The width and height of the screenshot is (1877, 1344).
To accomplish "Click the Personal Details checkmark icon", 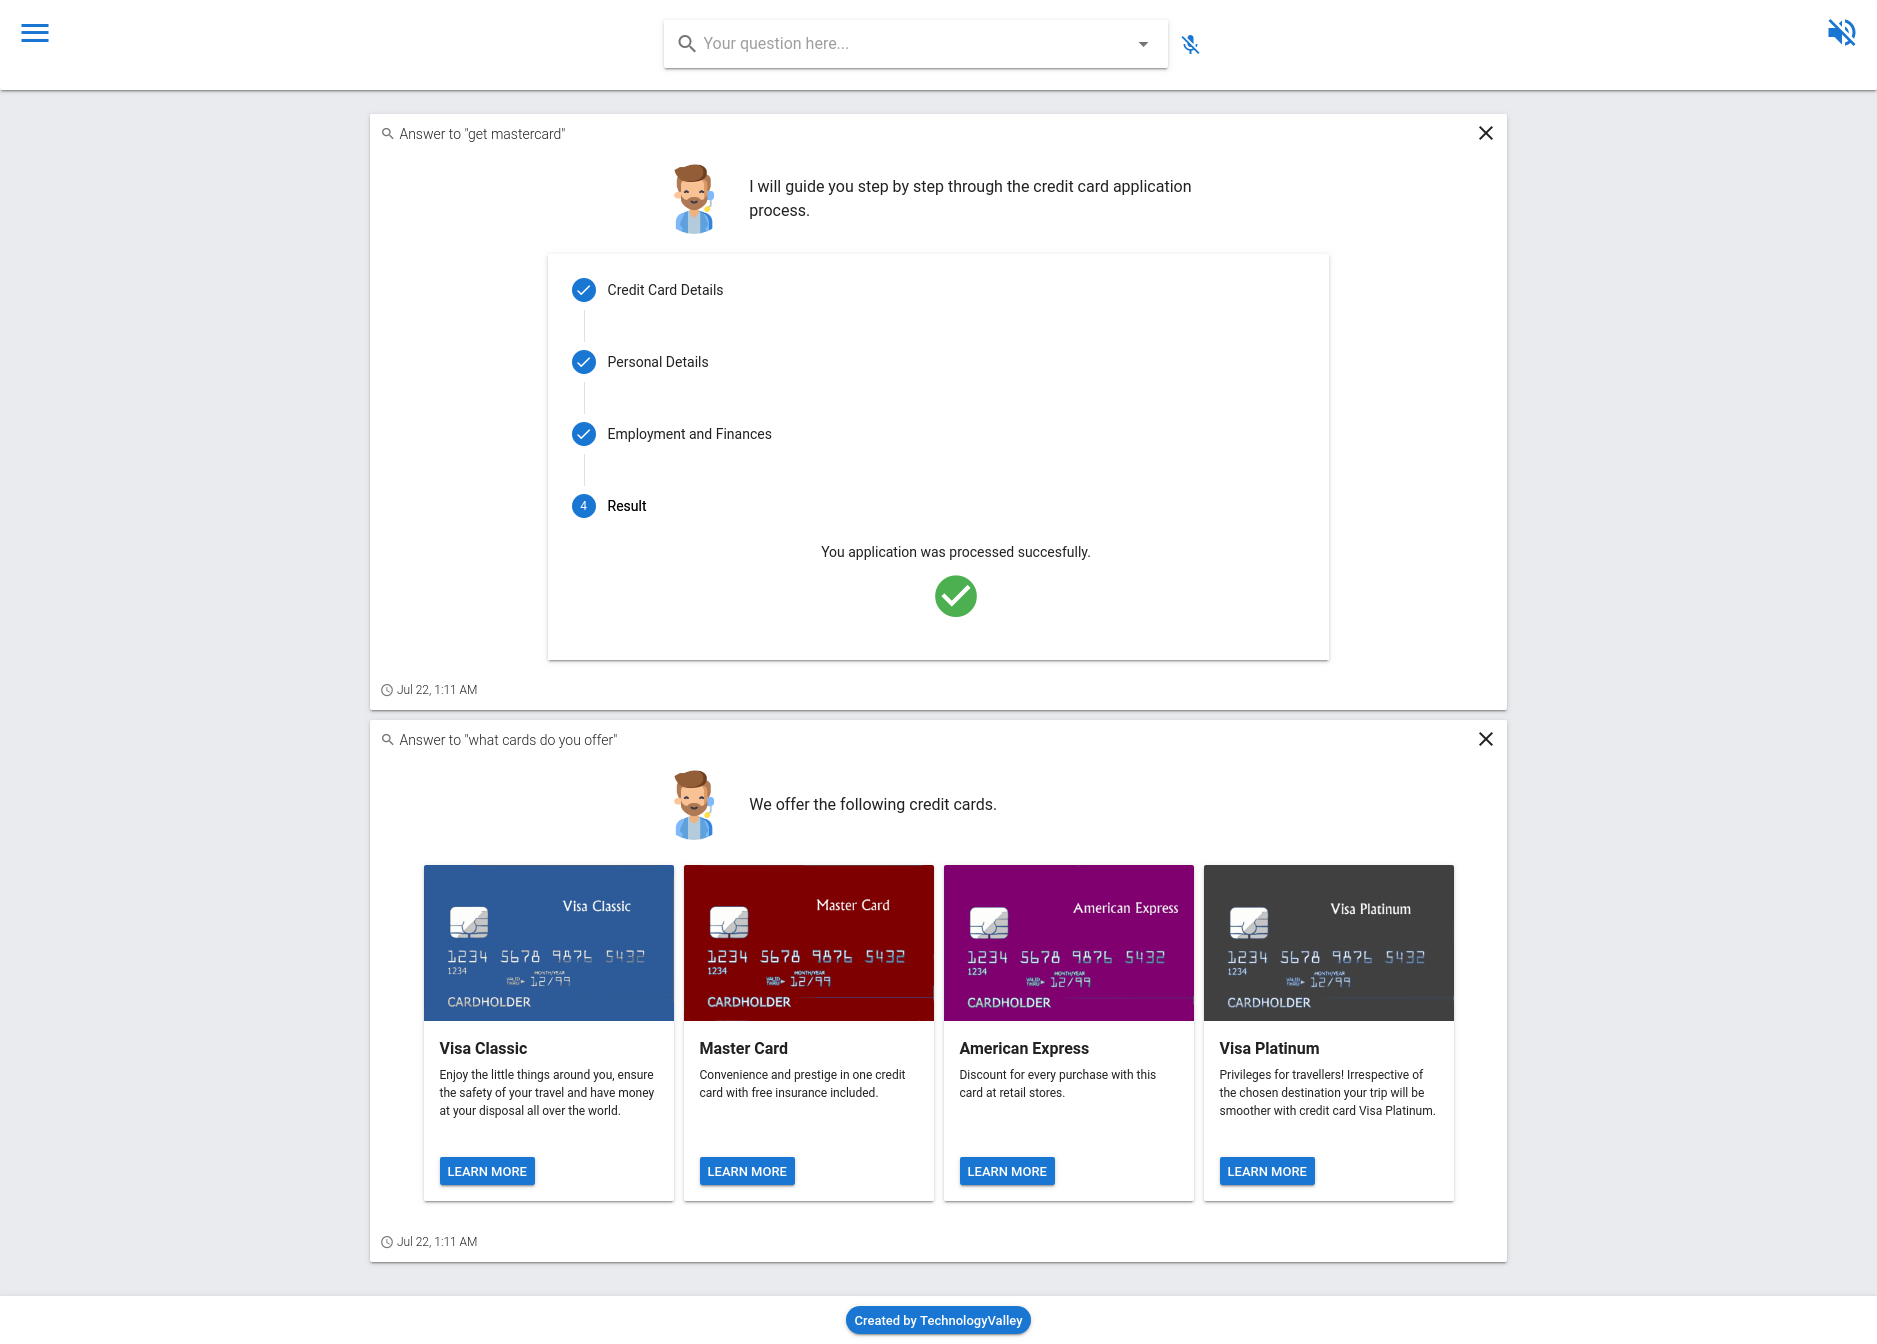I will point(584,362).
